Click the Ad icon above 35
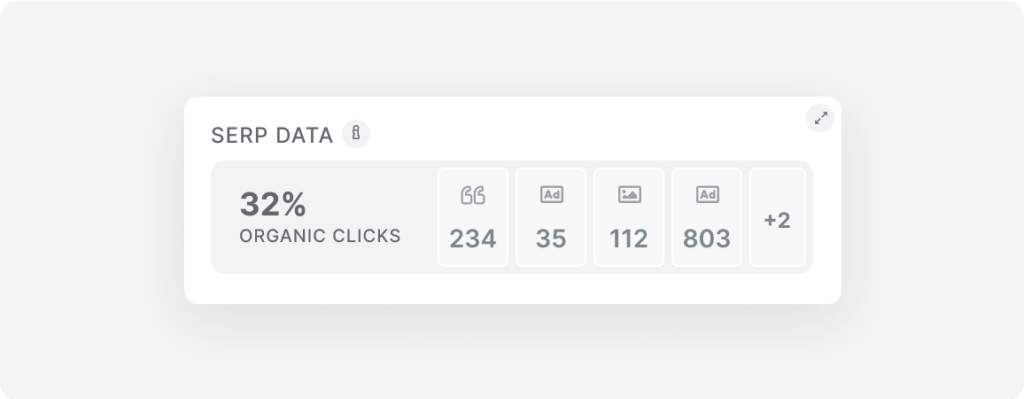Image resolution: width=1024 pixels, height=399 pixels. pos(551,195)
